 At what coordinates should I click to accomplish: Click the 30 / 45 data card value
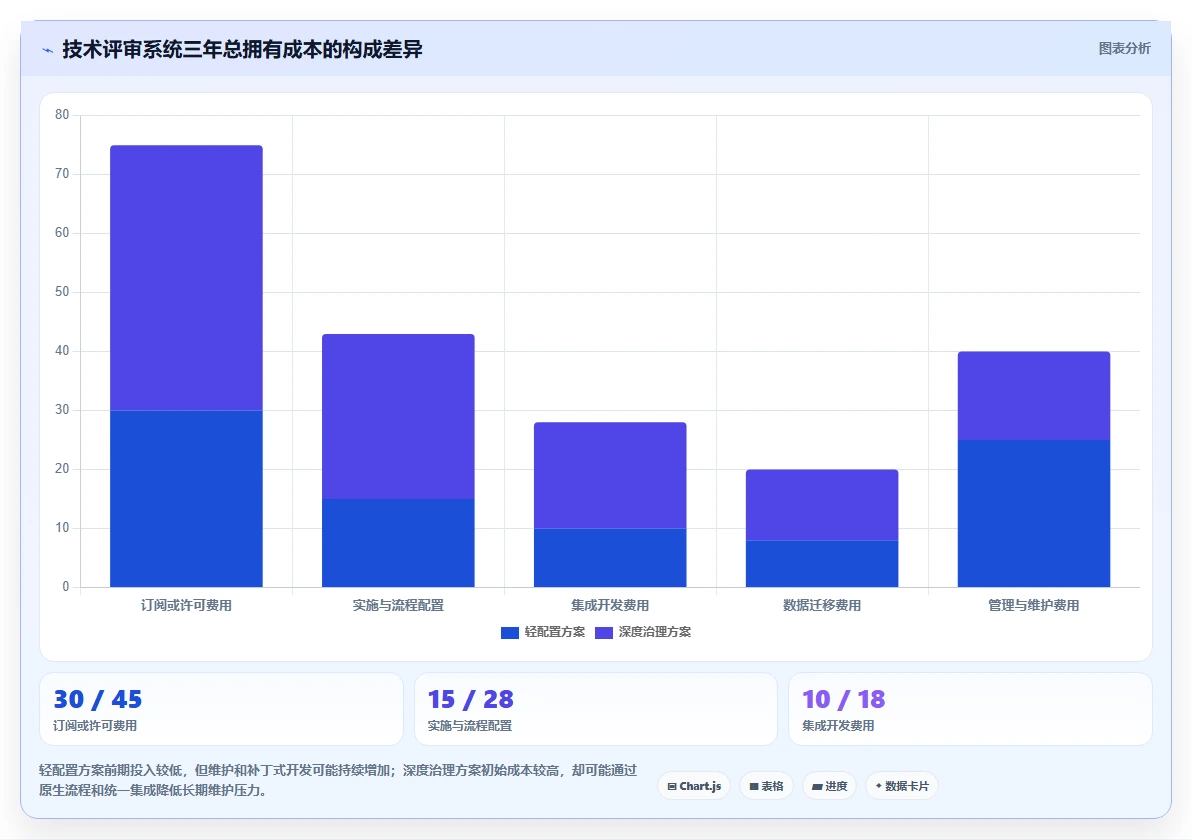click(x=97, y=699)
